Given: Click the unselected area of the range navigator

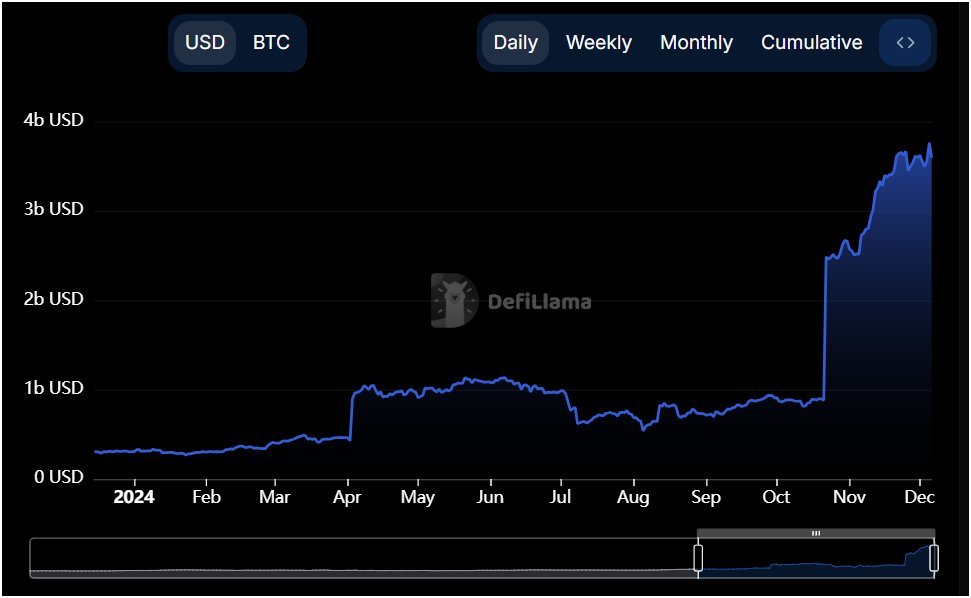Looking at the screenshot, I should coord(362,558).
